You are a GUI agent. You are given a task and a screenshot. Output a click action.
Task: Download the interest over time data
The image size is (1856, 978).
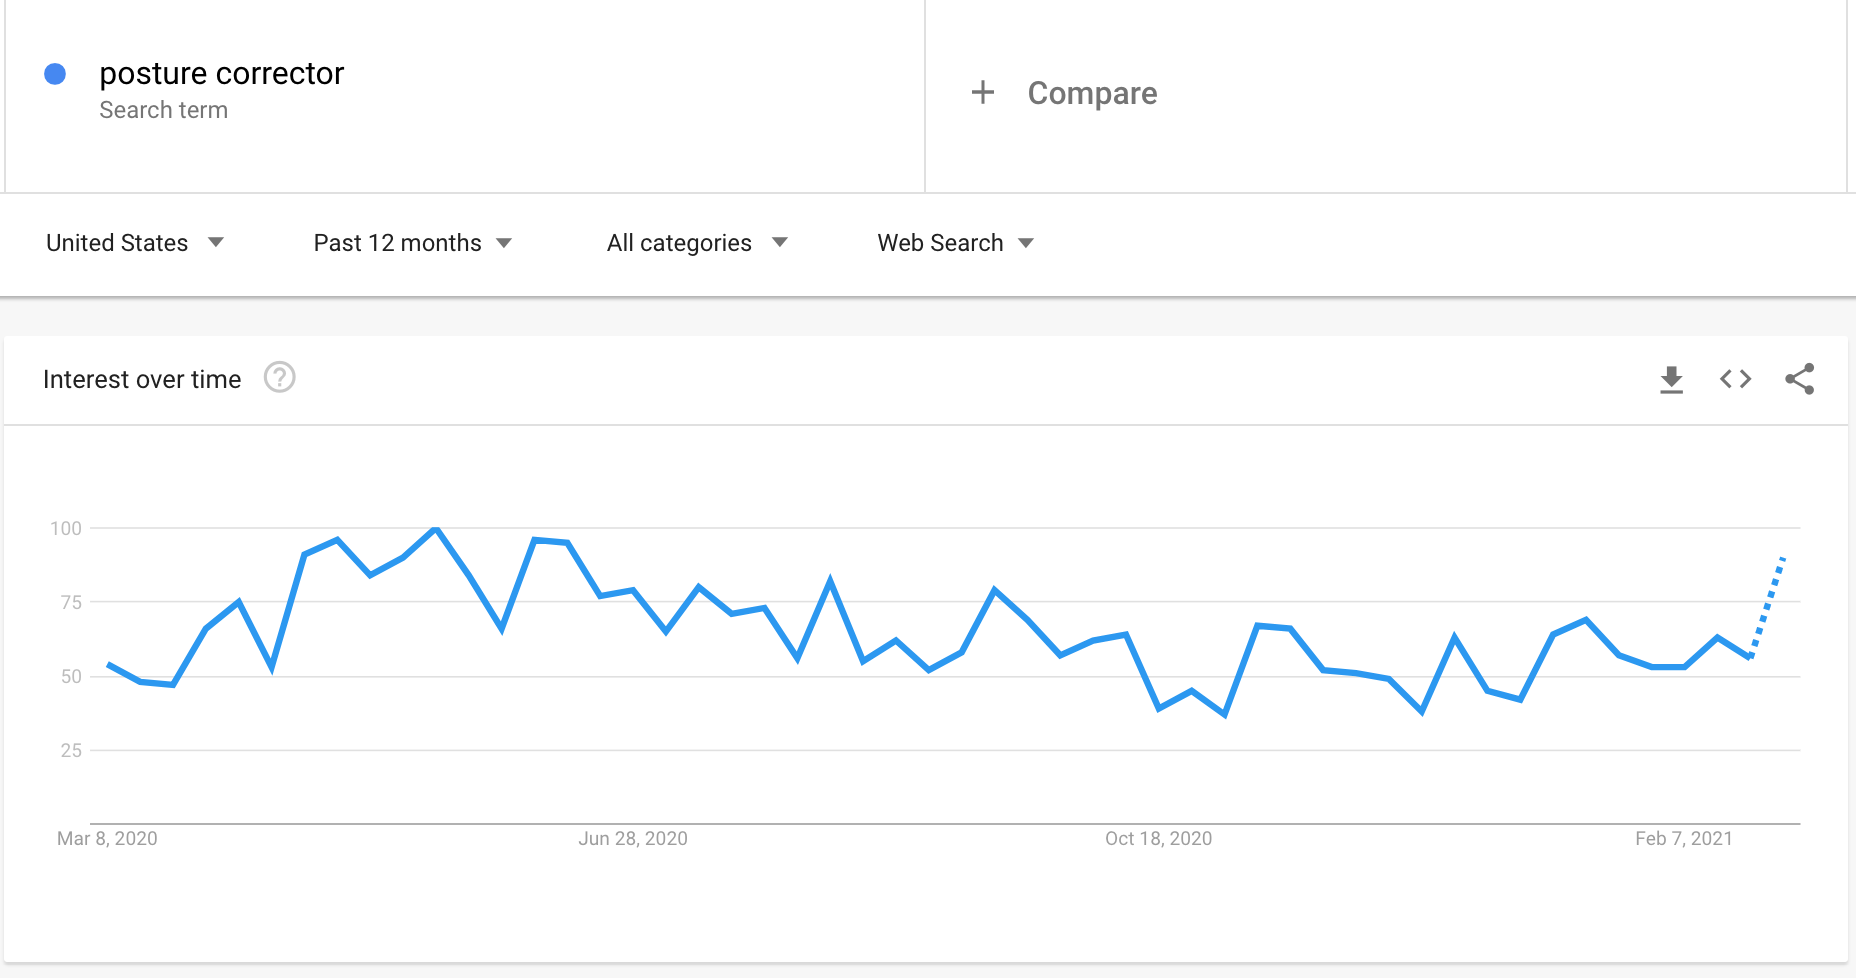[x=1671, y=379]
